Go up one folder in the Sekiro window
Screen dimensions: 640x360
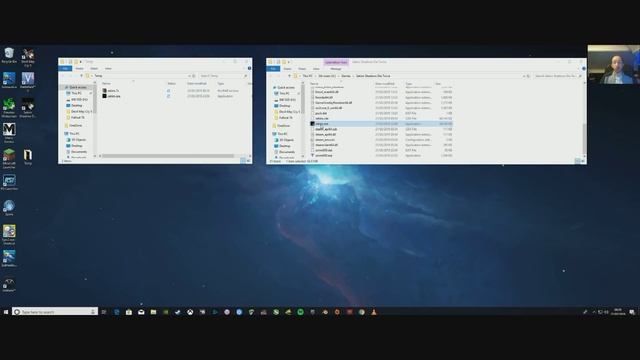tap(289, 76)
